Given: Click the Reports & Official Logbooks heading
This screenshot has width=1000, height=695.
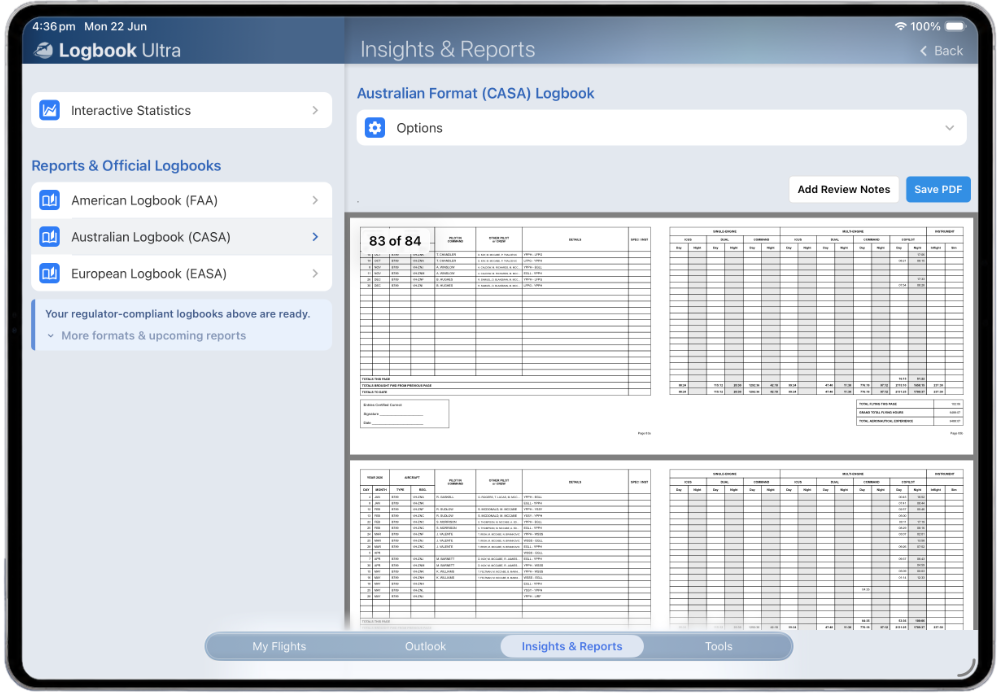Looking at the screenshot, I should (x=126, y=166).
